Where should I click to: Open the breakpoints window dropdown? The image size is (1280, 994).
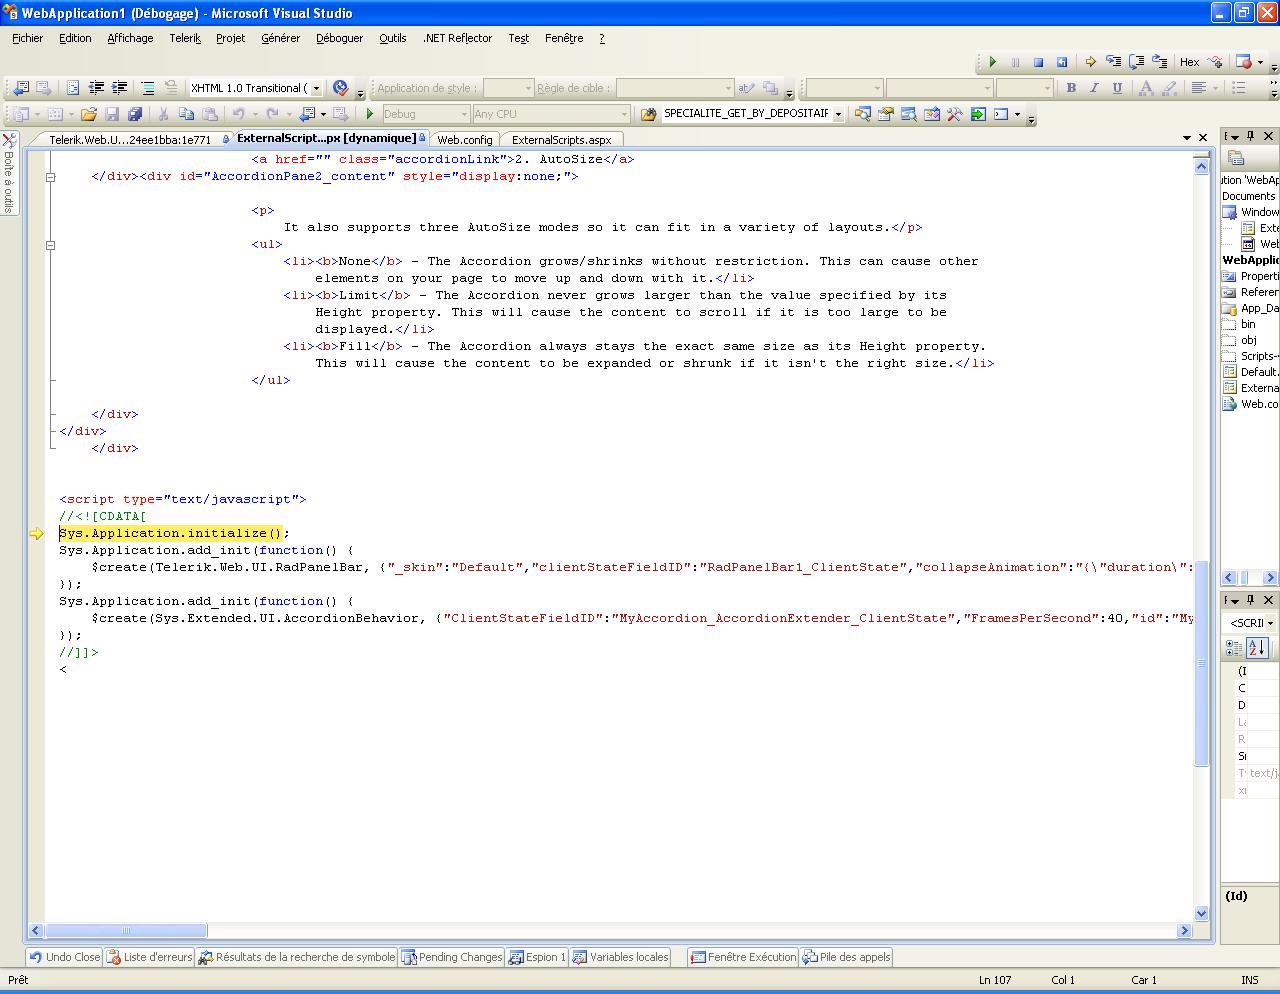coord(1260,62)
